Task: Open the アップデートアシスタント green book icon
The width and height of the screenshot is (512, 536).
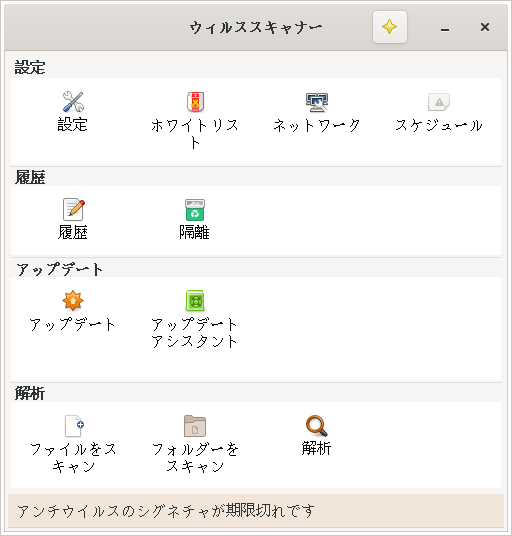Action: (x=195, y=300)
